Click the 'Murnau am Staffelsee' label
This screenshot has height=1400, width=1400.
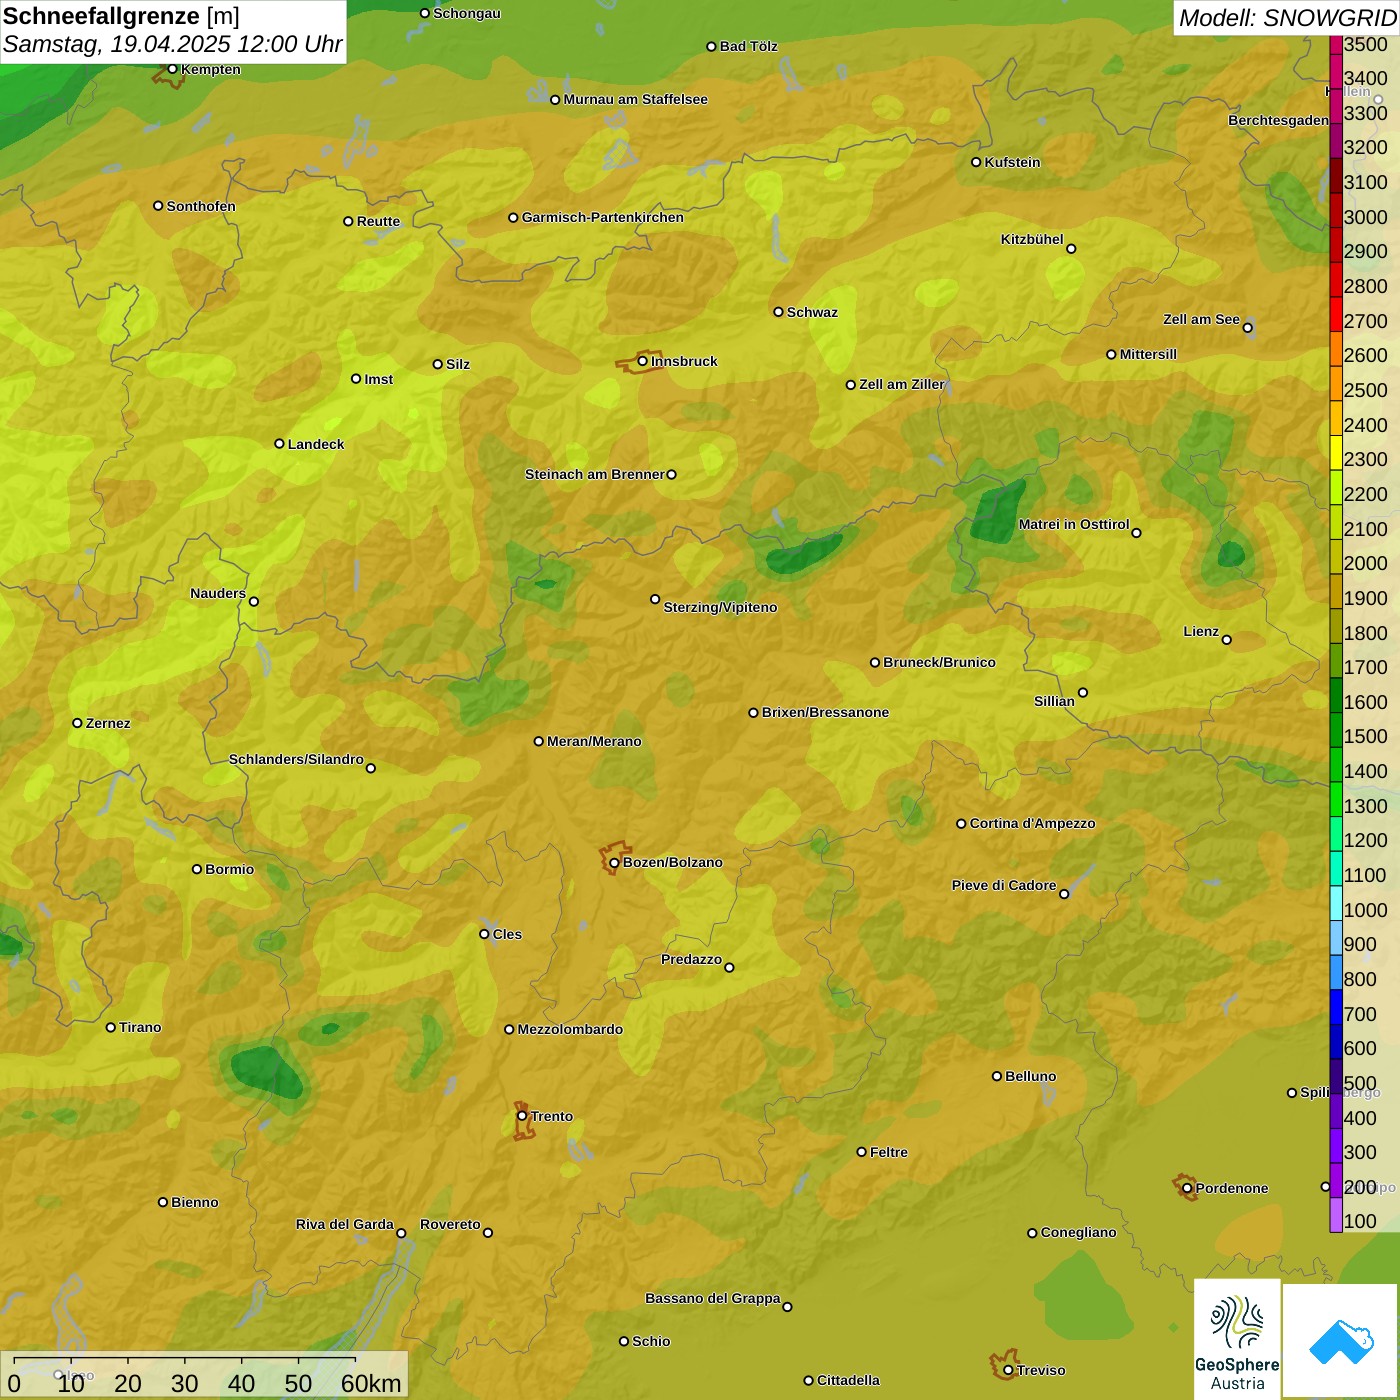636,99
